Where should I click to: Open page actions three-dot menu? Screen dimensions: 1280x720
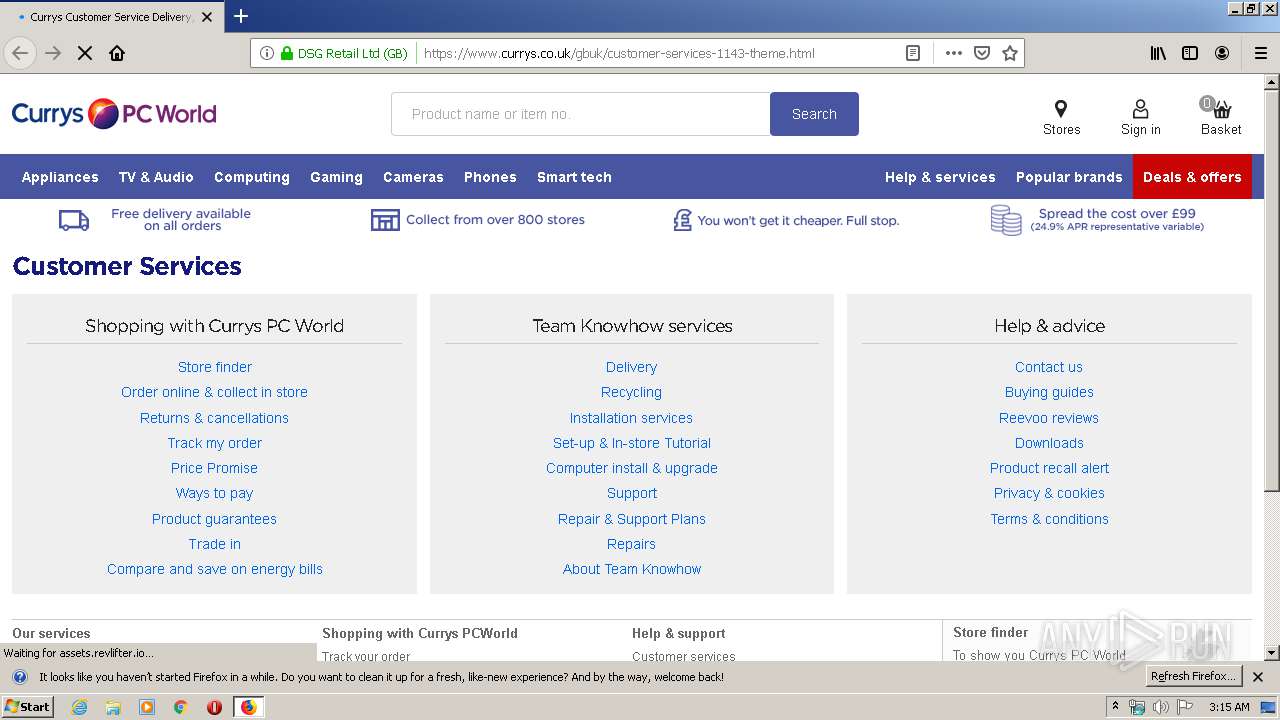[x=953, y=53]
